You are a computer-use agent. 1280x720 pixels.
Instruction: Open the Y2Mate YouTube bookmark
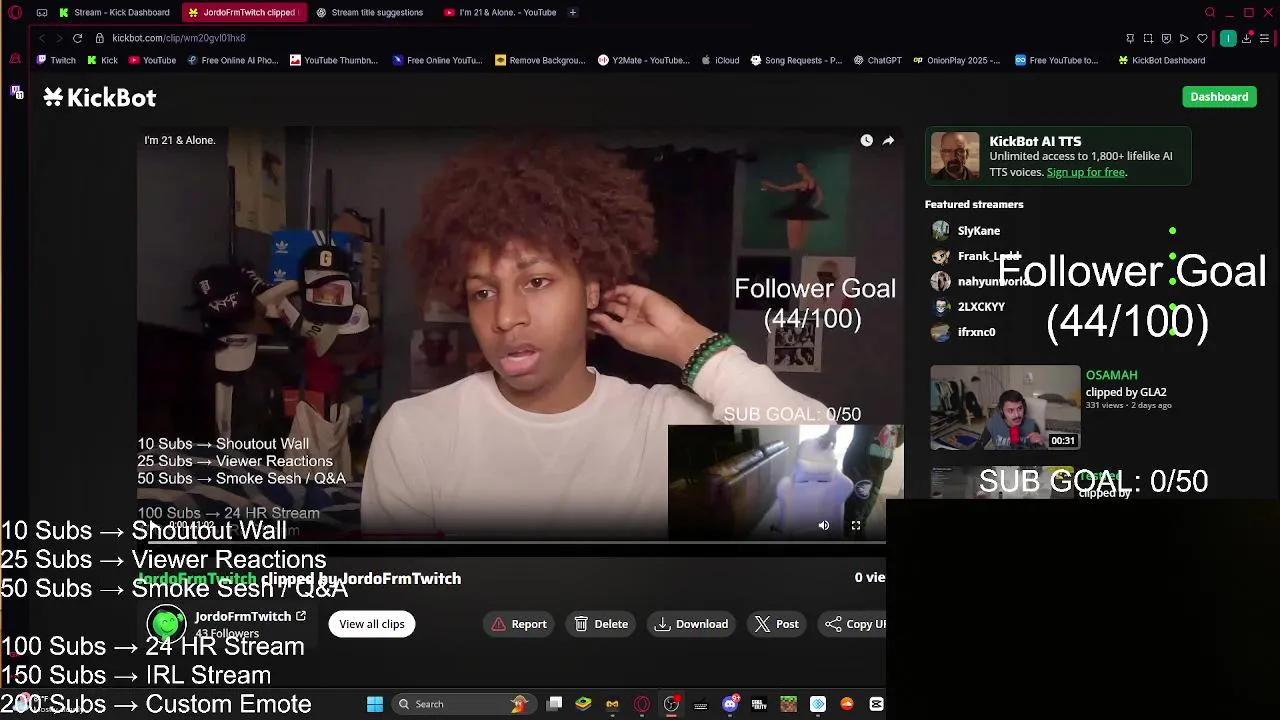[x=644, y=60]
